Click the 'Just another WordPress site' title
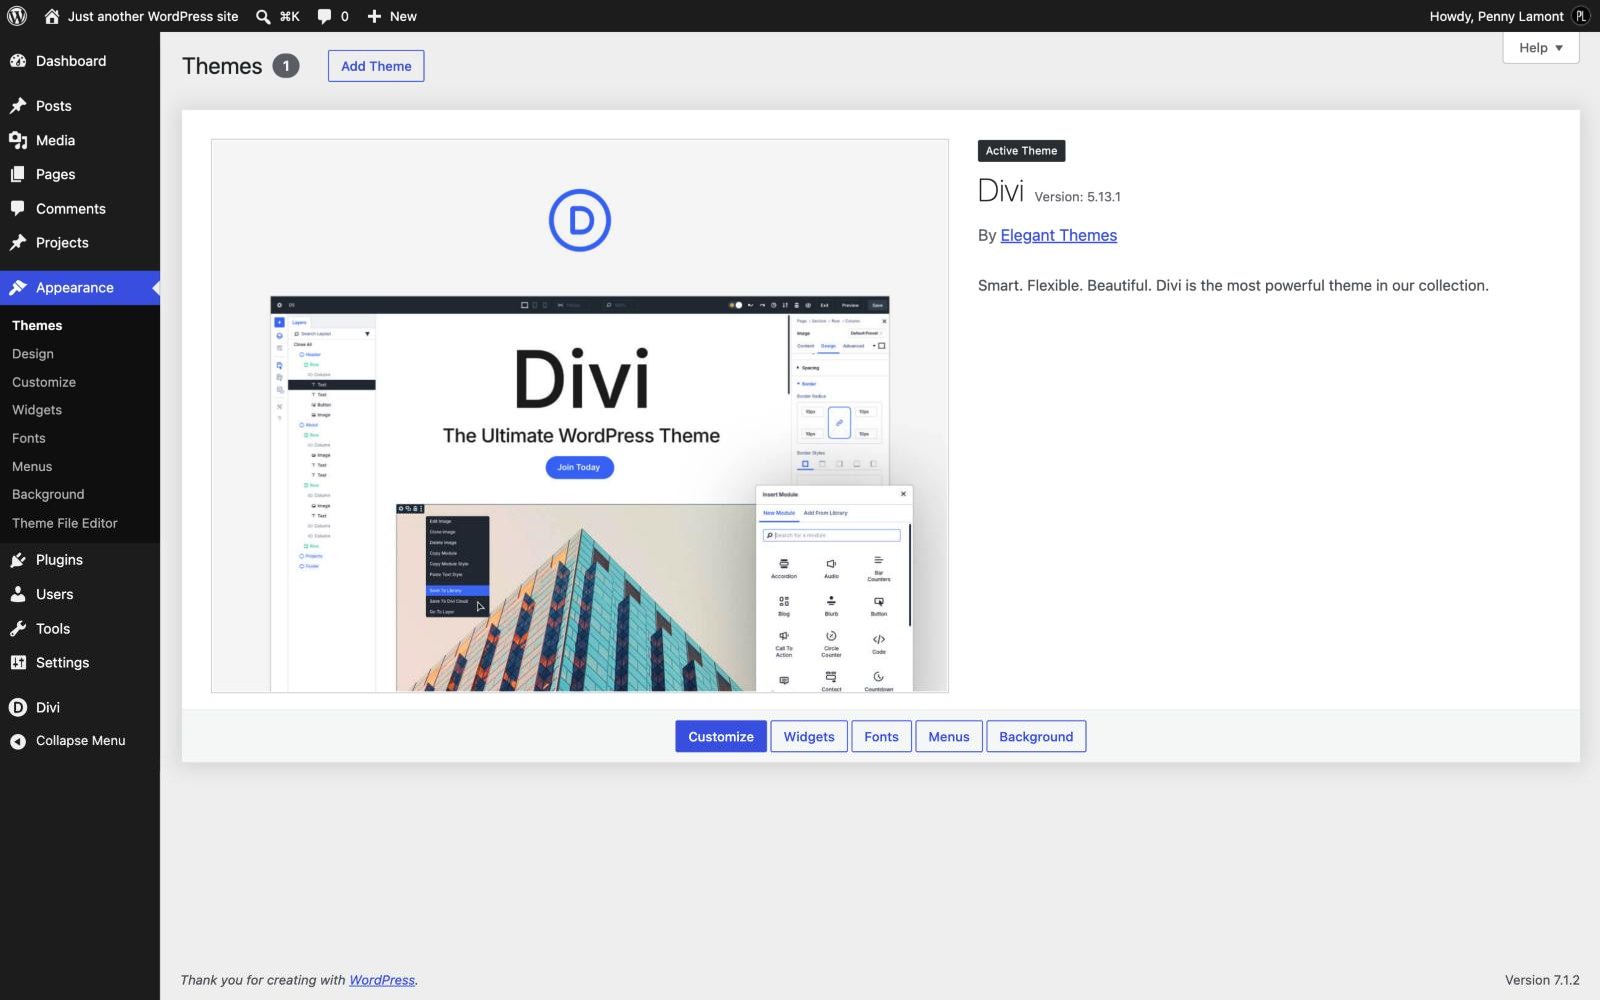Image resolution: width=1600 pixels, height=1000 pixels. click(x=153, y=16)
